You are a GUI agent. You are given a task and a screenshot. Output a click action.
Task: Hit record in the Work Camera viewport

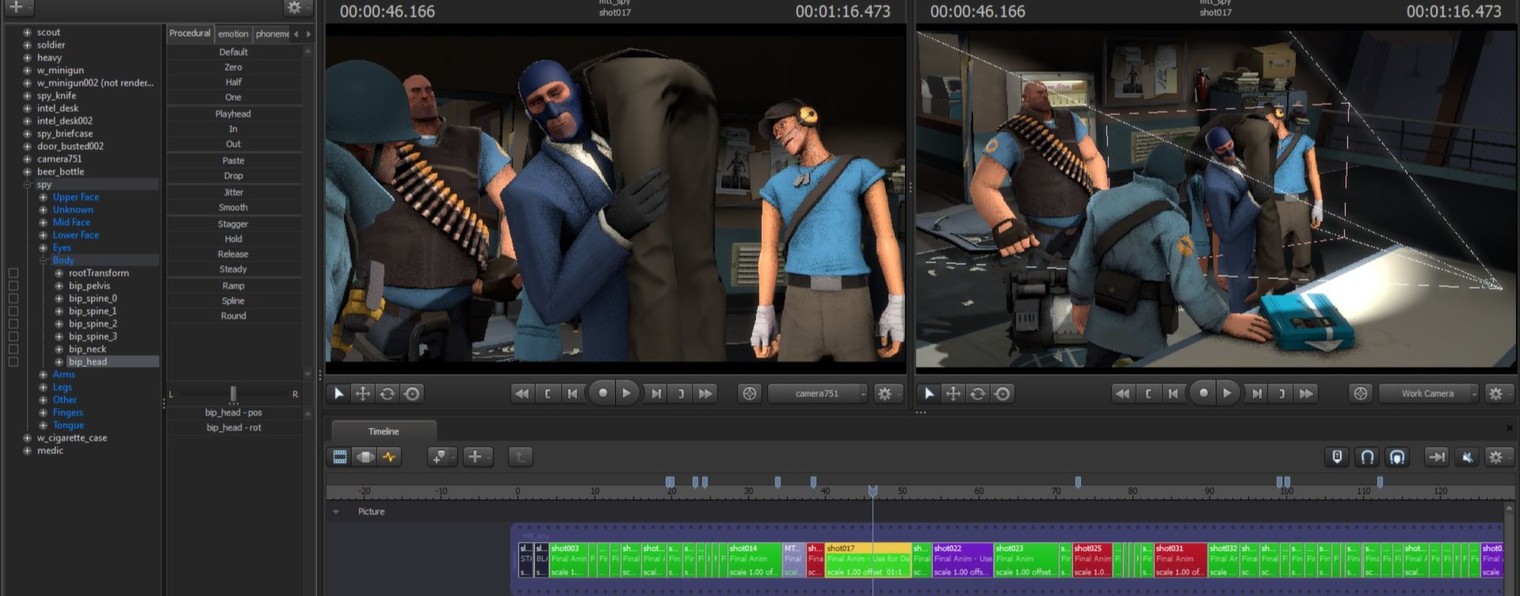(1203, 393)
